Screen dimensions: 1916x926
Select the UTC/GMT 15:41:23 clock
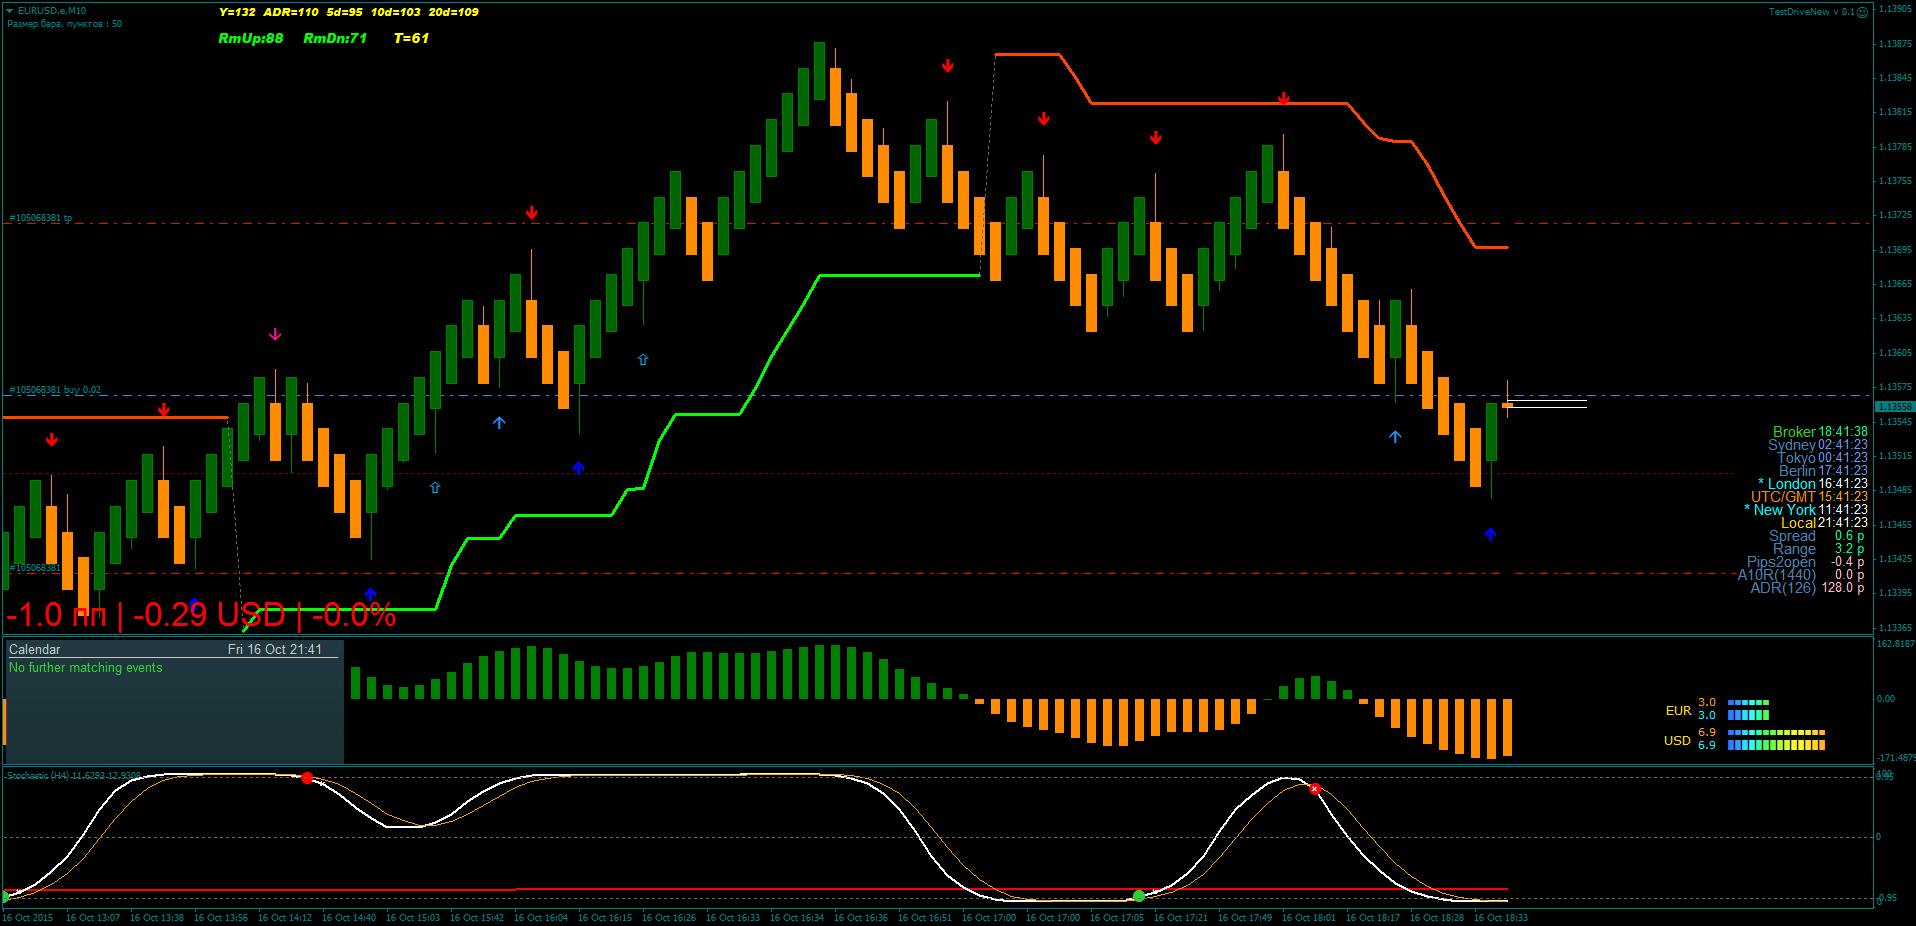(x=1809, y=497)
